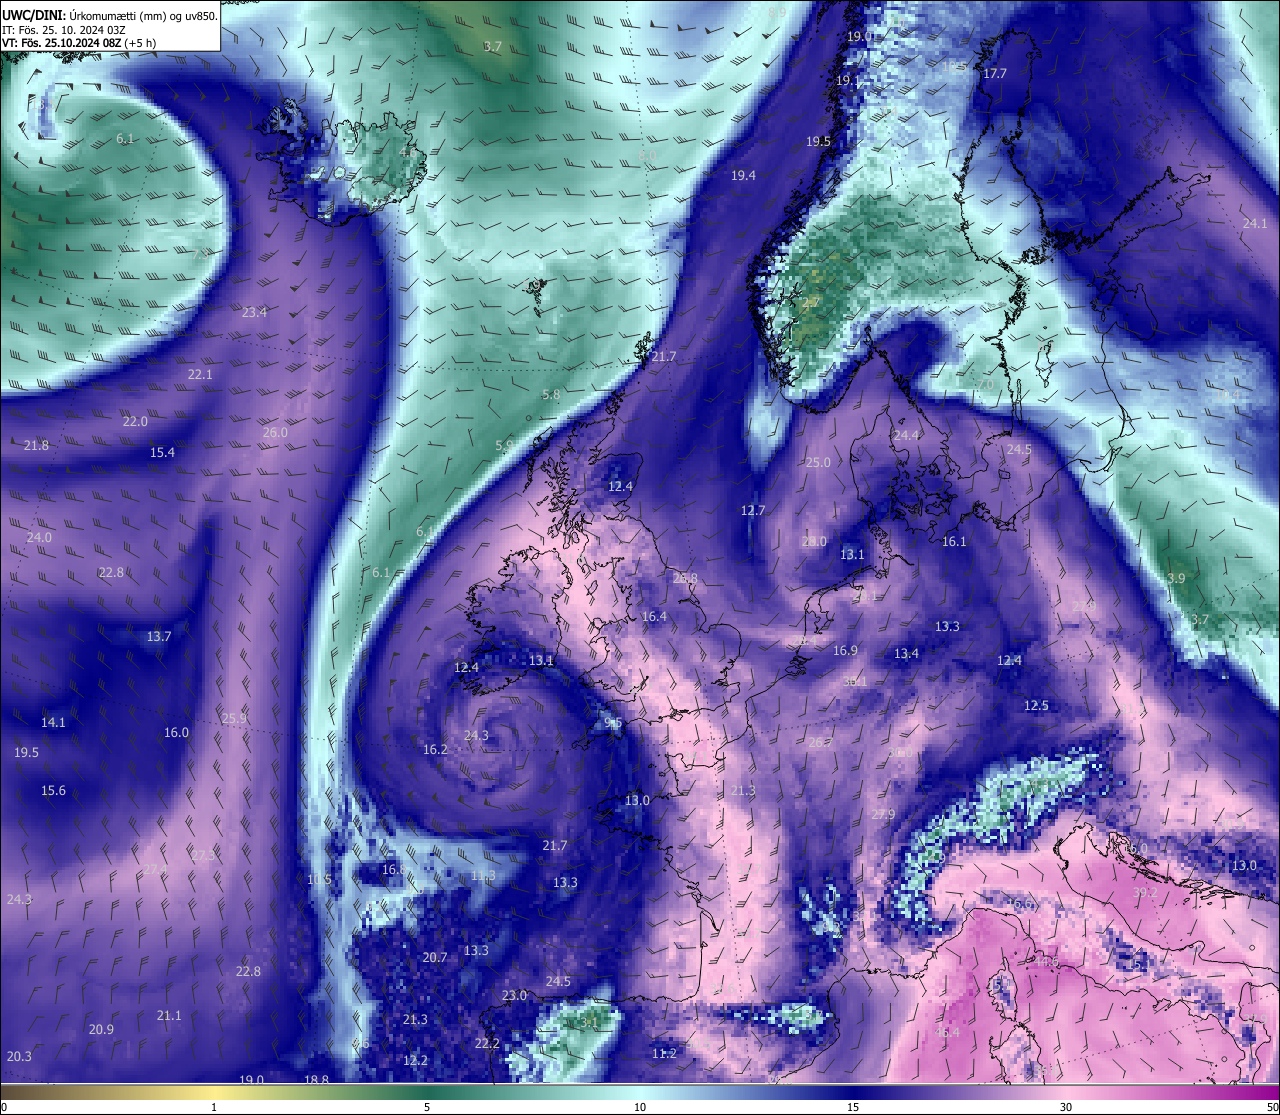Click the 19.4 value off Norway's coast
The width and height of the screenshot is (1280, 1115).
point(743,175)
